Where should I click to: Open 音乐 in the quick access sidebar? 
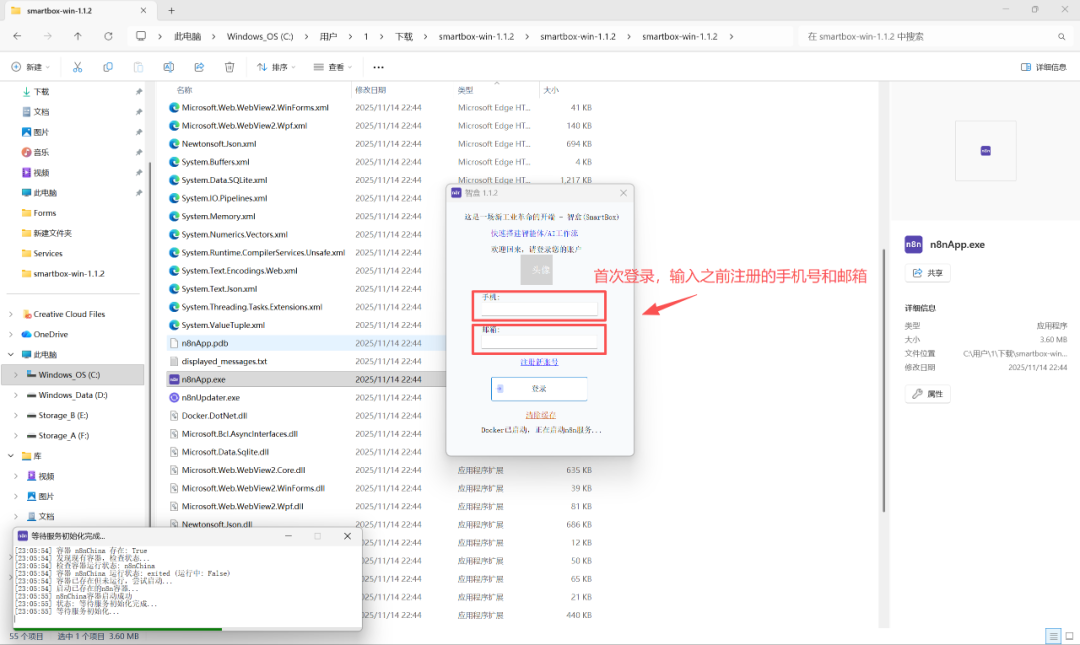click(41, 152)
